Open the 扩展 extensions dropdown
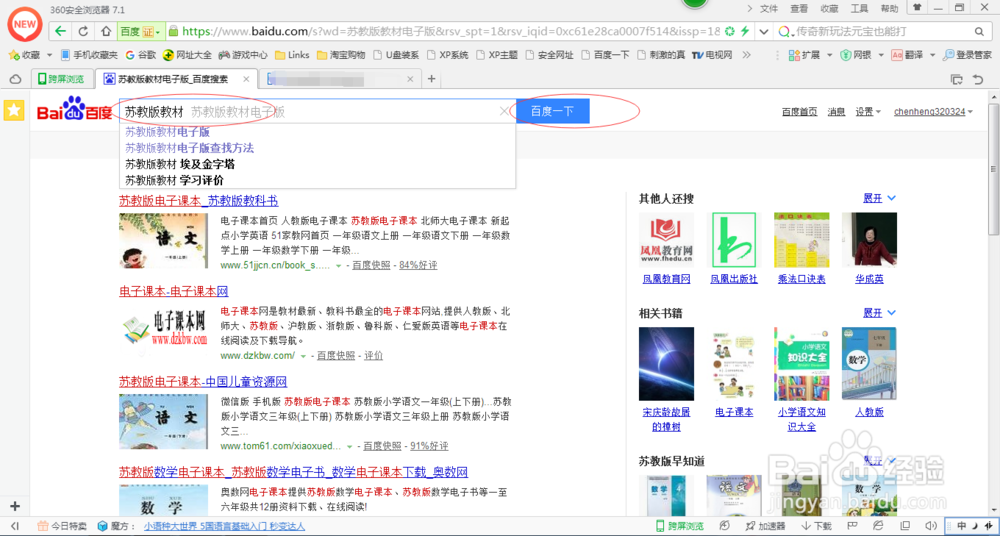This screenshot has width=1000, height=536. [811, 55]
